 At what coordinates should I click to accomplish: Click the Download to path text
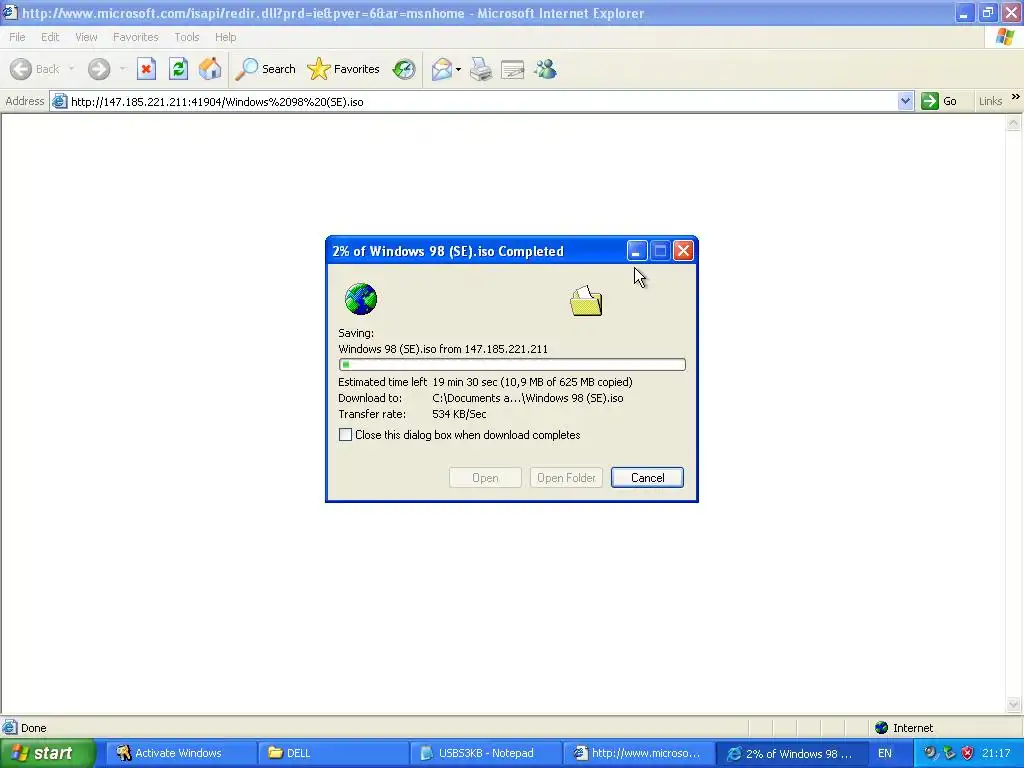coord(528,398)
